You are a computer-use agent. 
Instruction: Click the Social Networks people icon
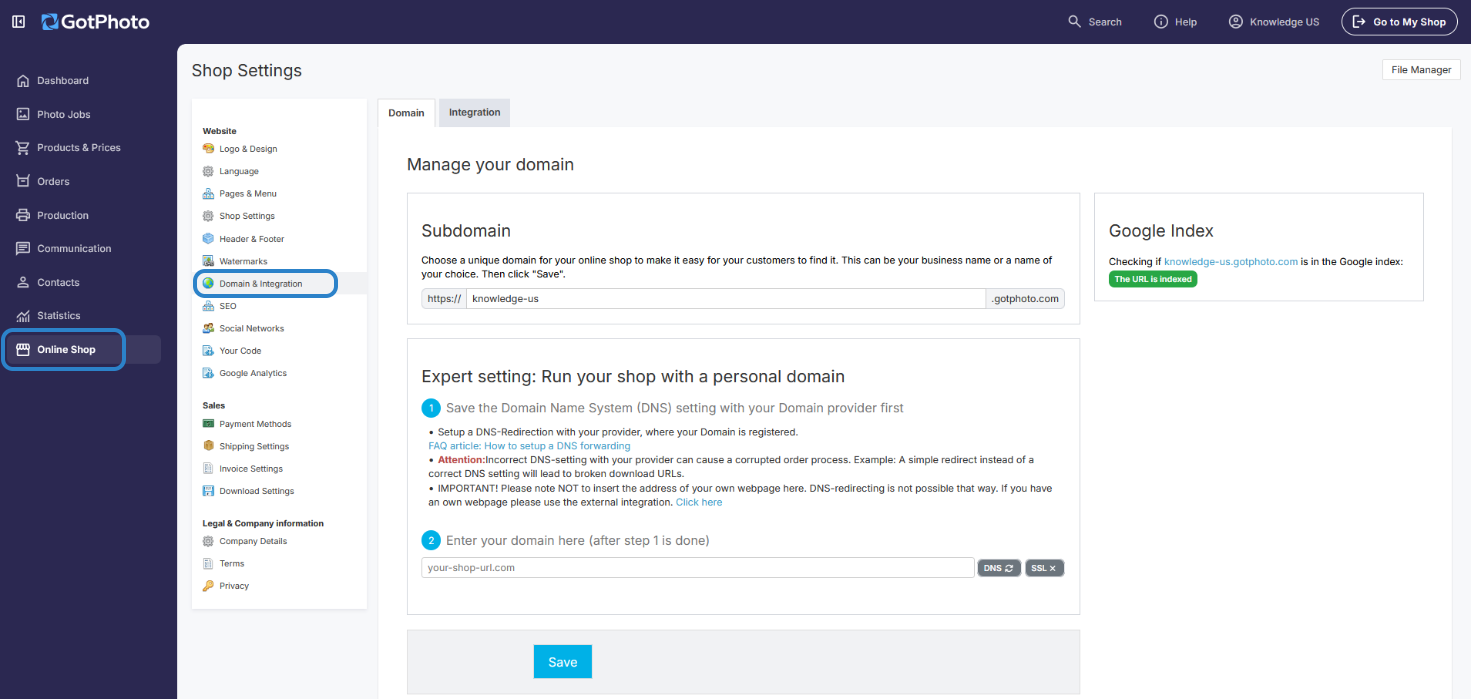(208, 328)
